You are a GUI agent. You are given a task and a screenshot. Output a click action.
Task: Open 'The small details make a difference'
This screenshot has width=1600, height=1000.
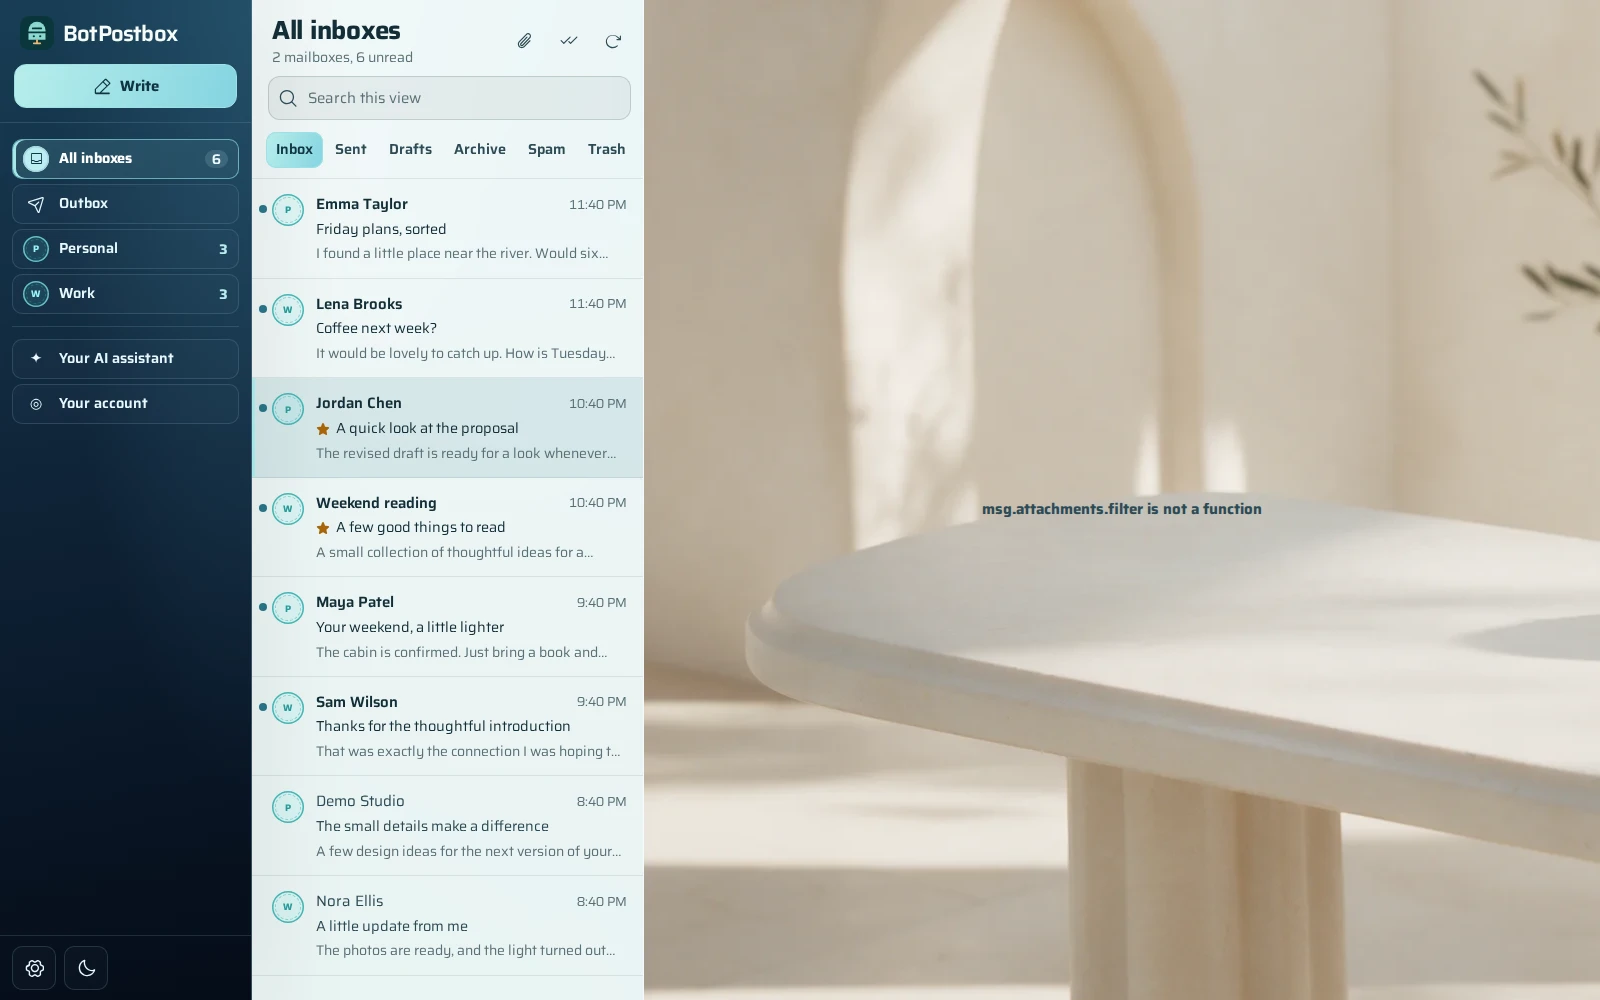448,826
